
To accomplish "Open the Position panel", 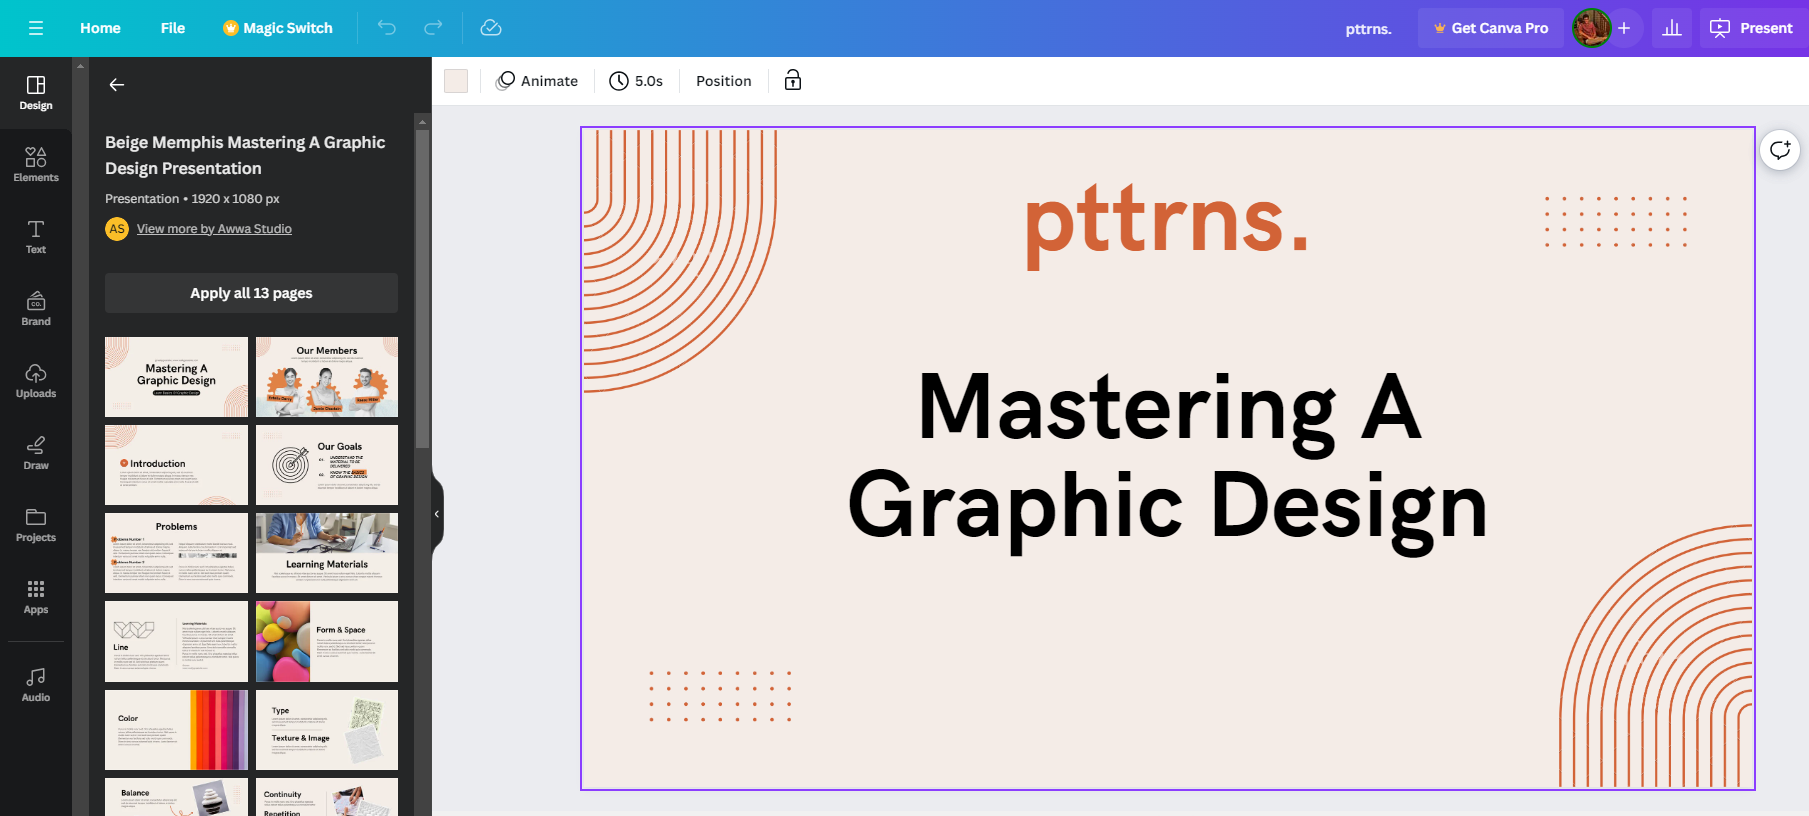I will [x=724, y=81].
